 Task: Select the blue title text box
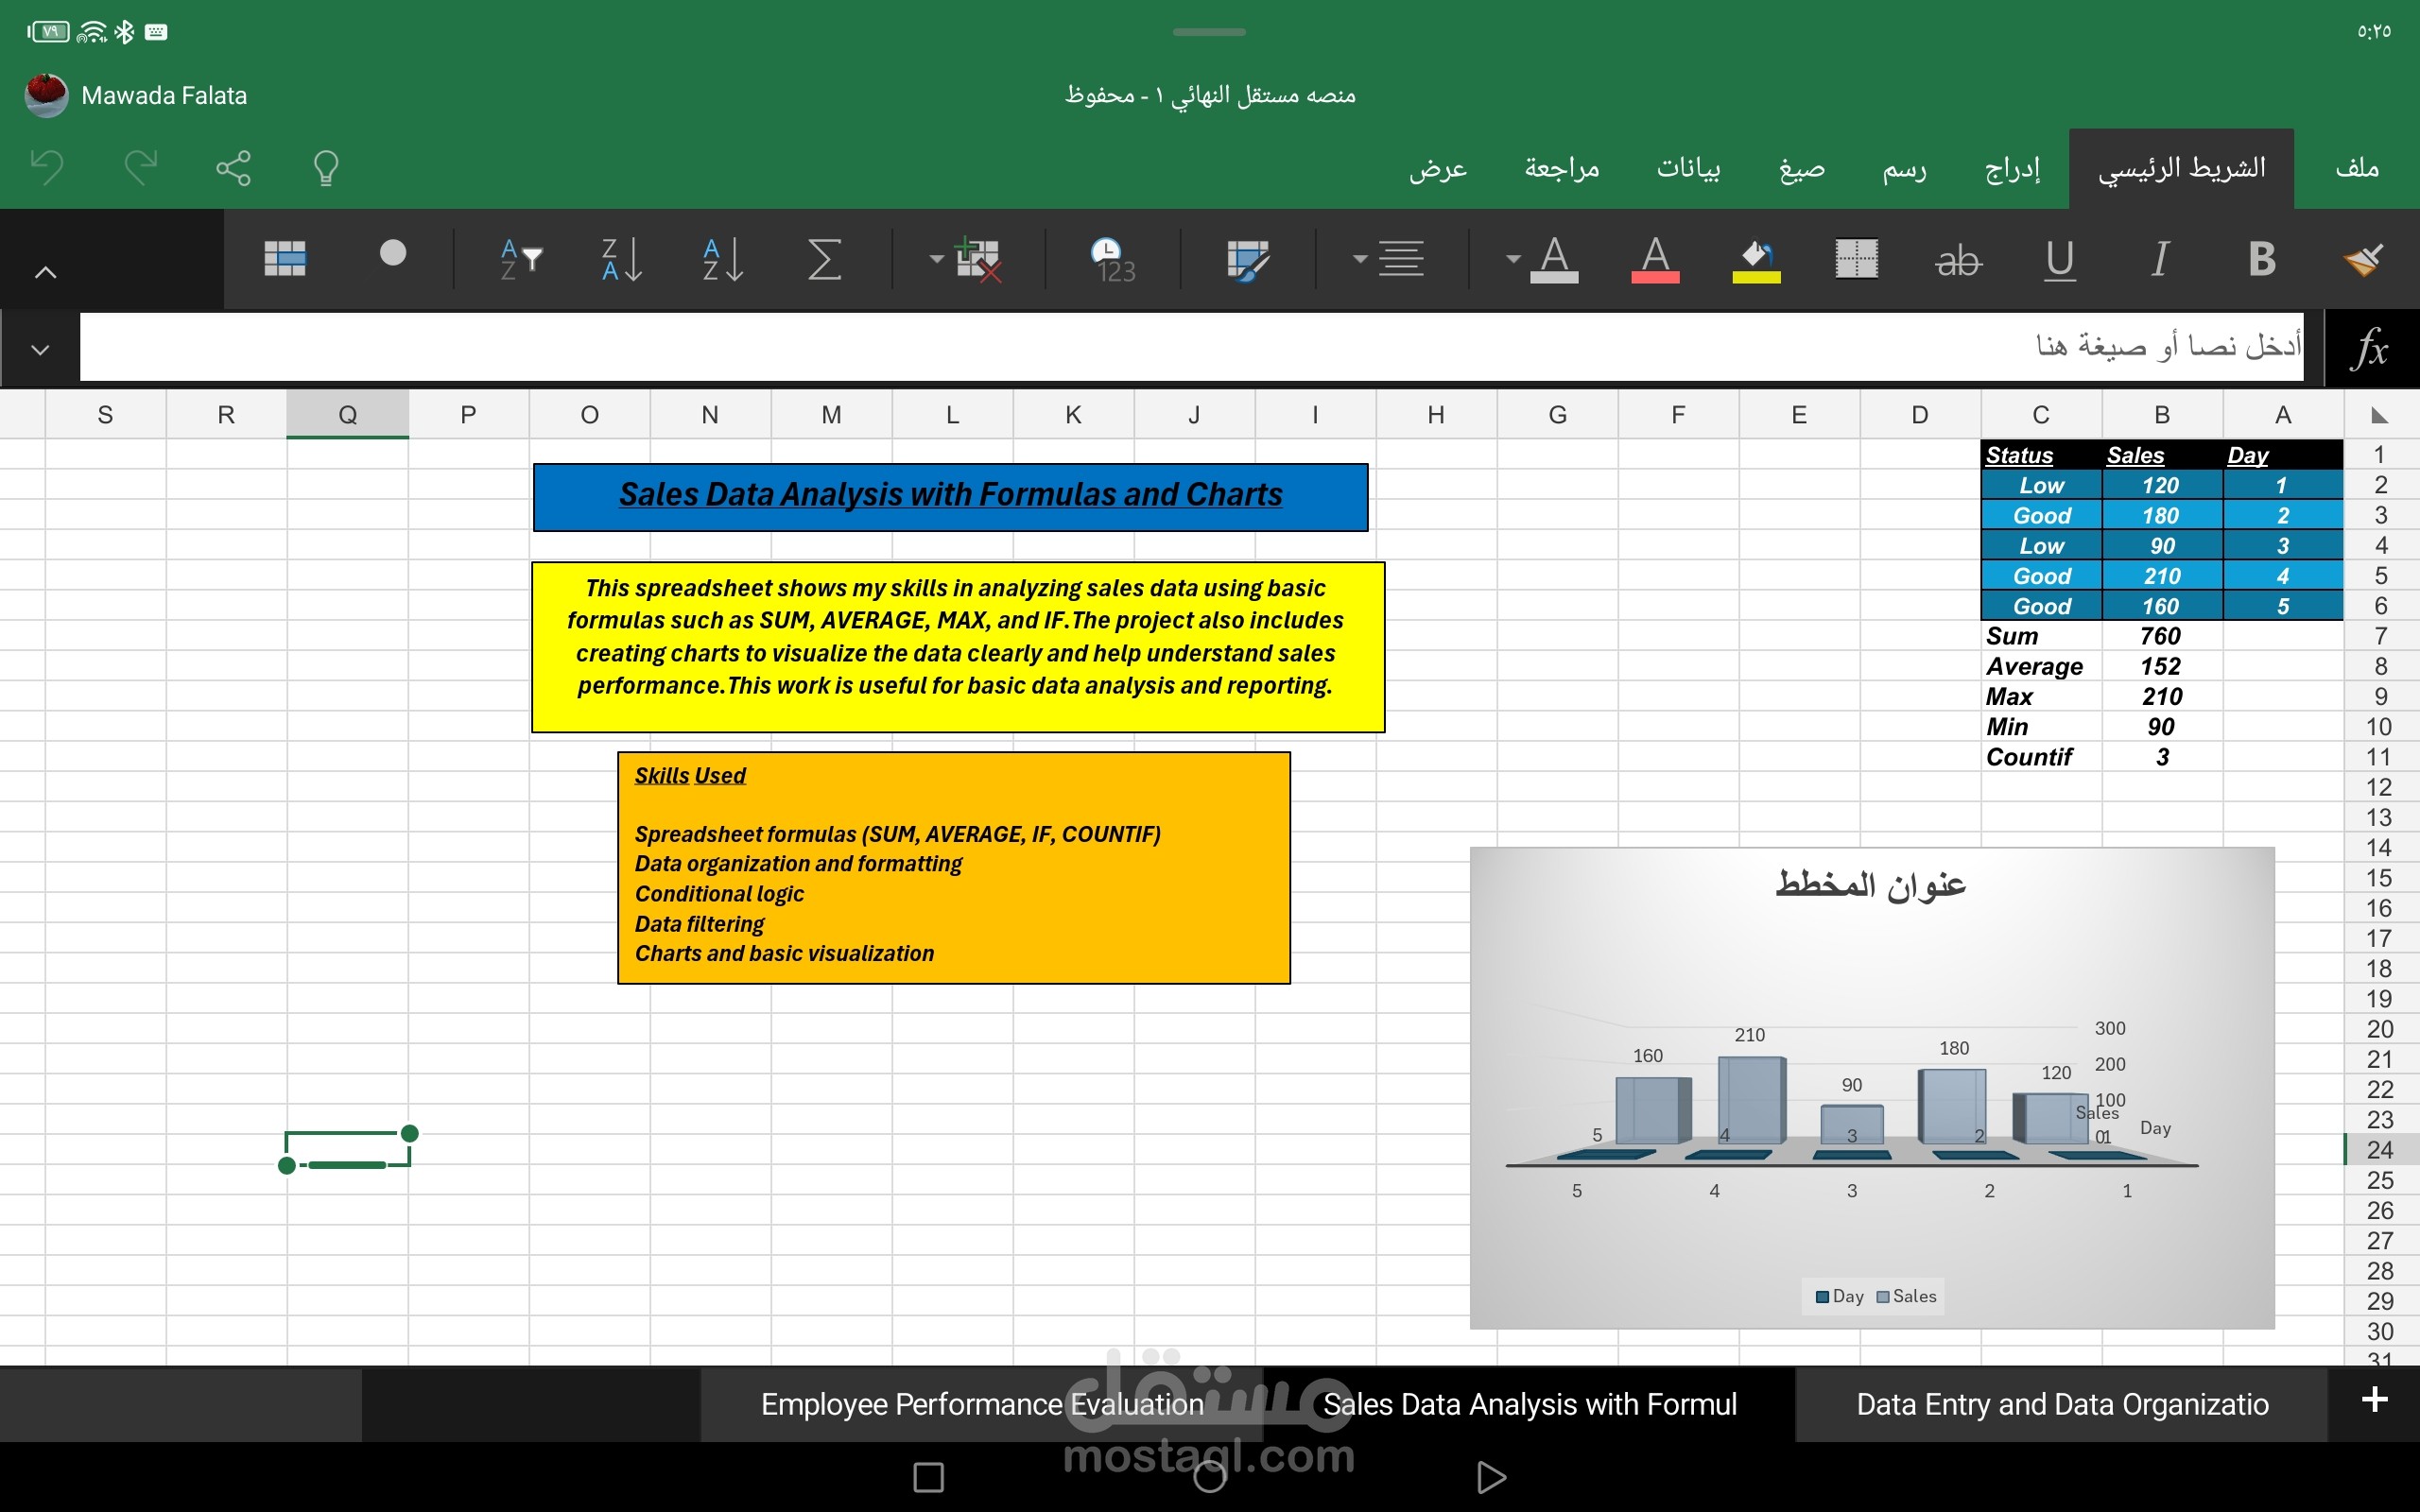click(x=950, y=497)
